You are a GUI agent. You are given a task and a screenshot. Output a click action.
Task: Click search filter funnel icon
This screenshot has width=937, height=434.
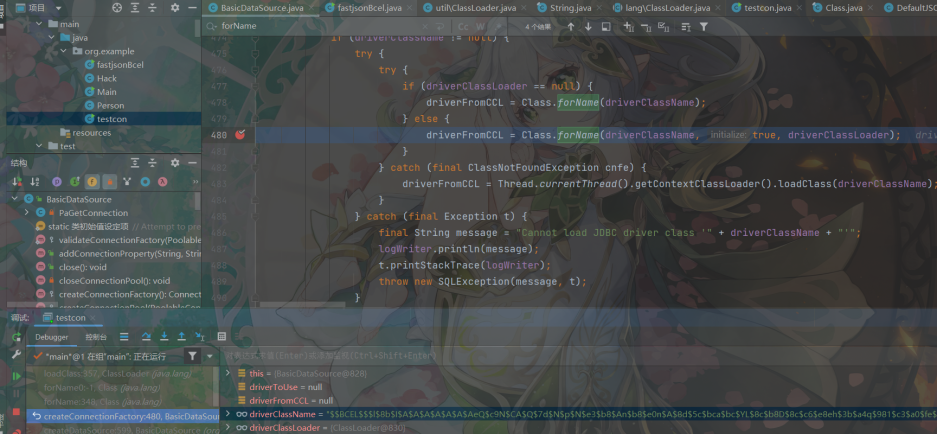704,26
